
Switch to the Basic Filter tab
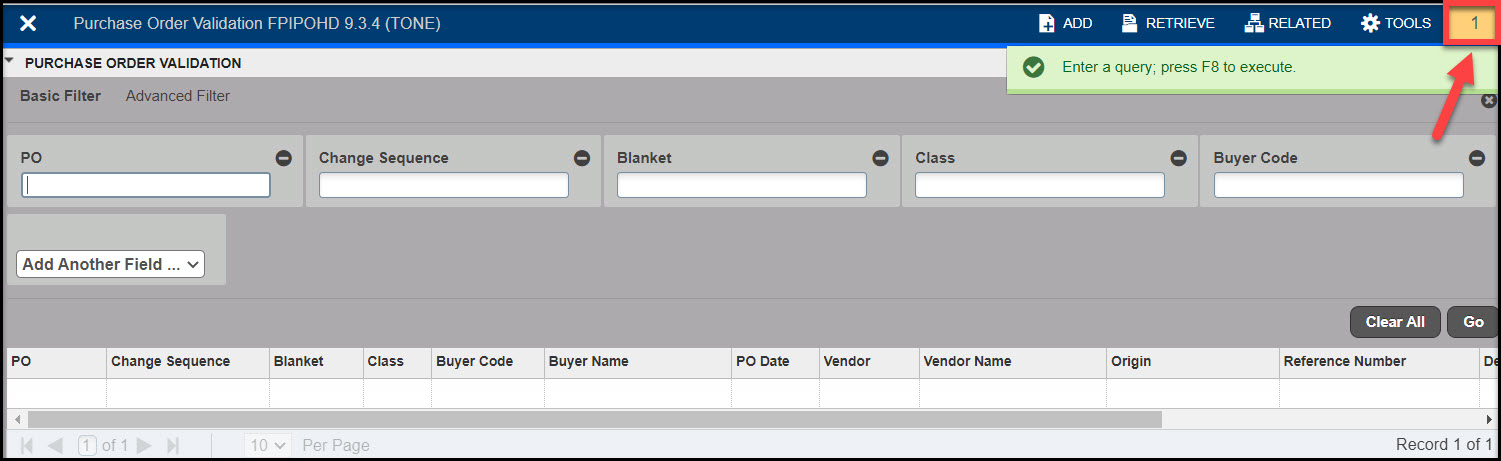coord(60,96)
